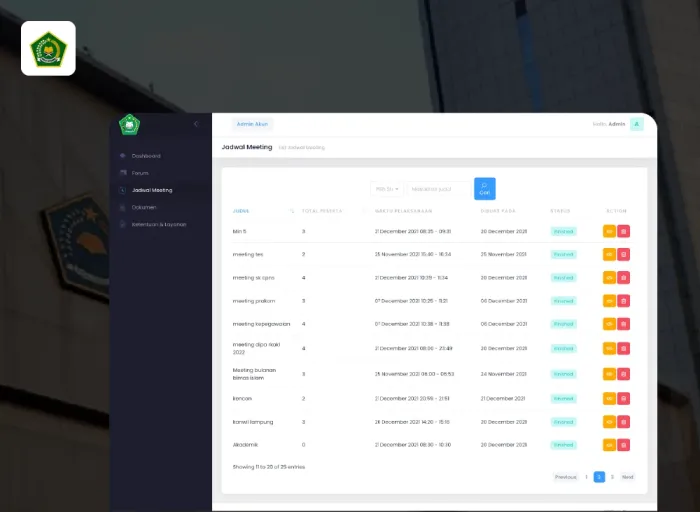The width and height of the screenshot is (700, 512).
Task: Click the text 'Showing 11 to 20 of 25 entries'
Action: (x=268, y=467)
